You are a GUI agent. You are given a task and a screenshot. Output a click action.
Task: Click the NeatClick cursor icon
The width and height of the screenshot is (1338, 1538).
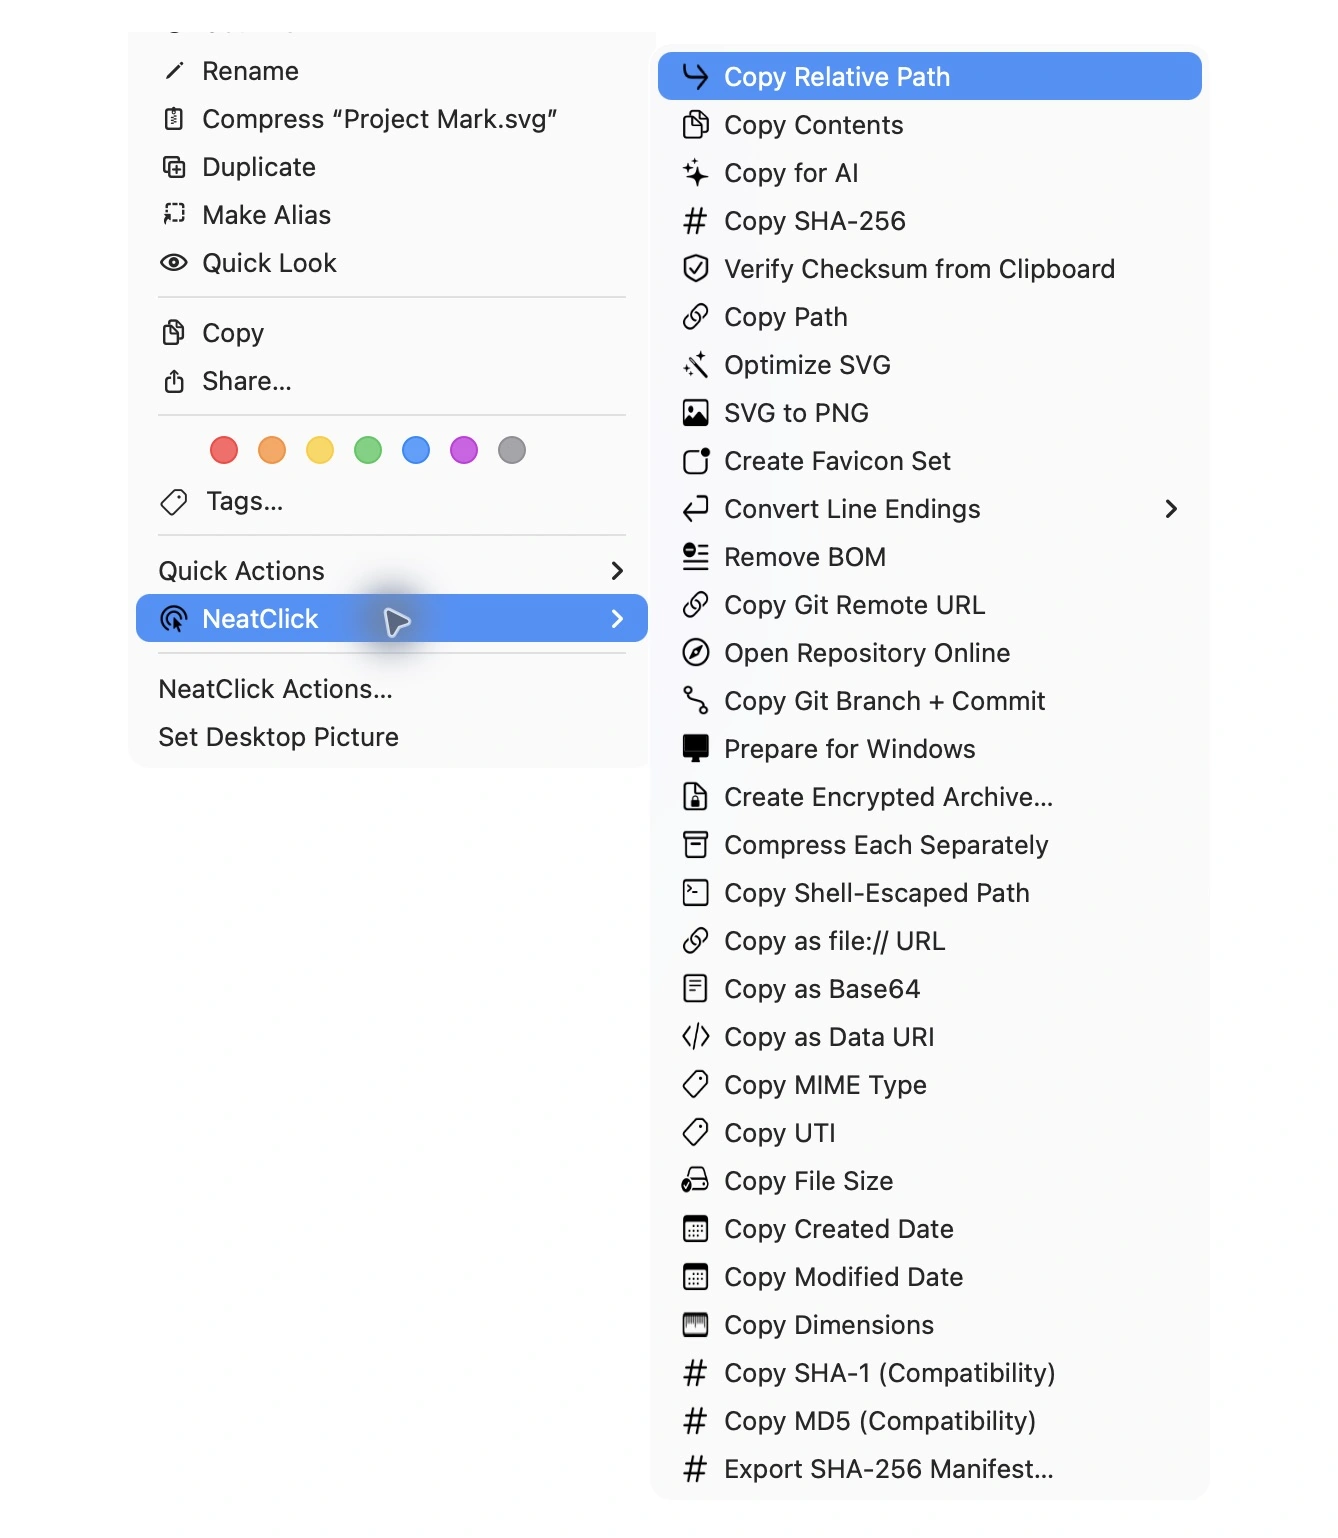coord(174,618)
